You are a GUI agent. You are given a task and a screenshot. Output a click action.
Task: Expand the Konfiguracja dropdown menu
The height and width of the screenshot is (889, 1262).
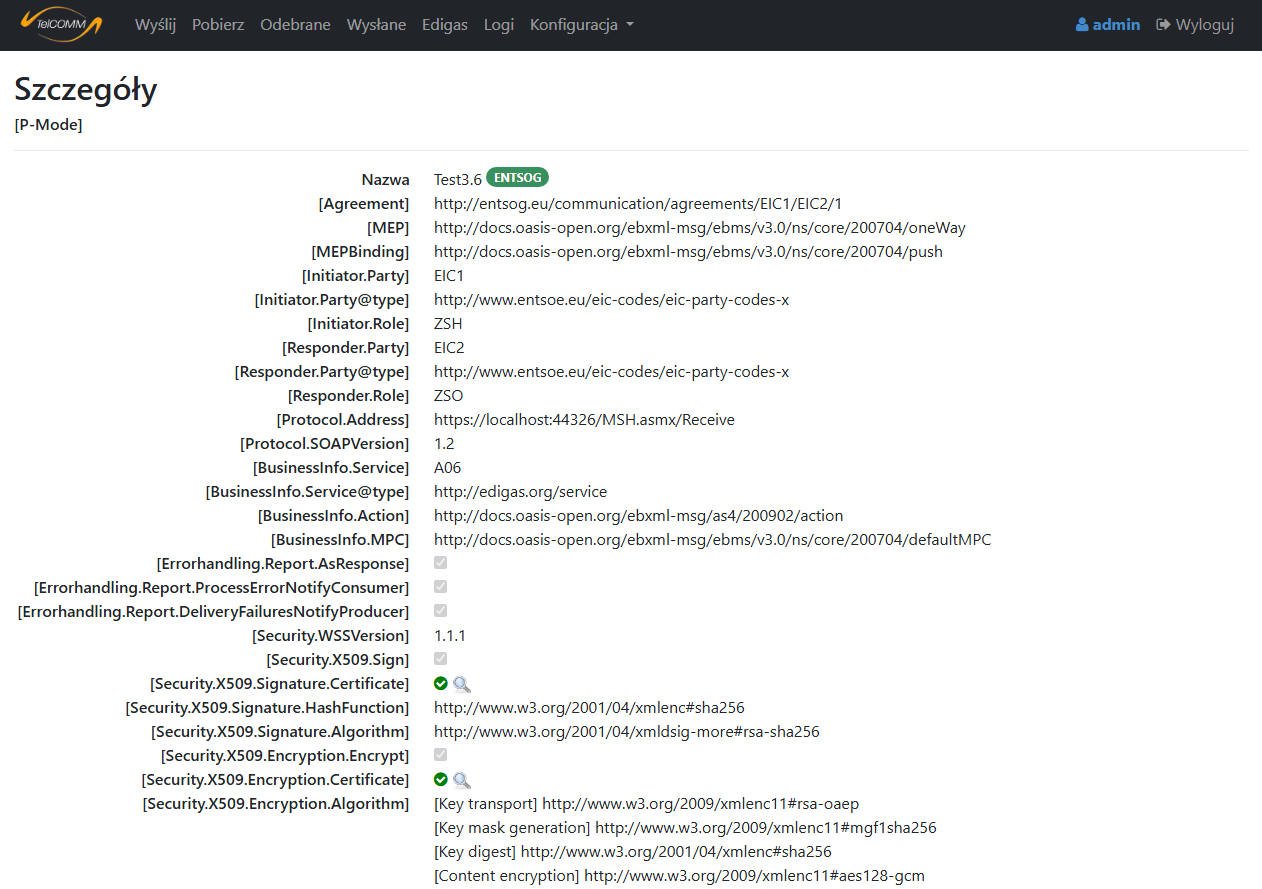click(x=581, y=25)
